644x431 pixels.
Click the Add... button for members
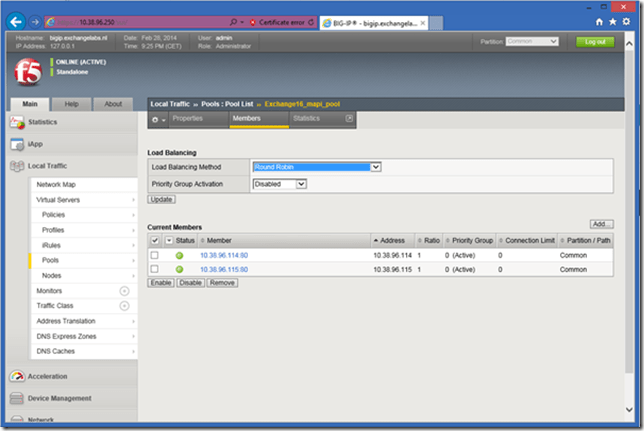[601, 224]
